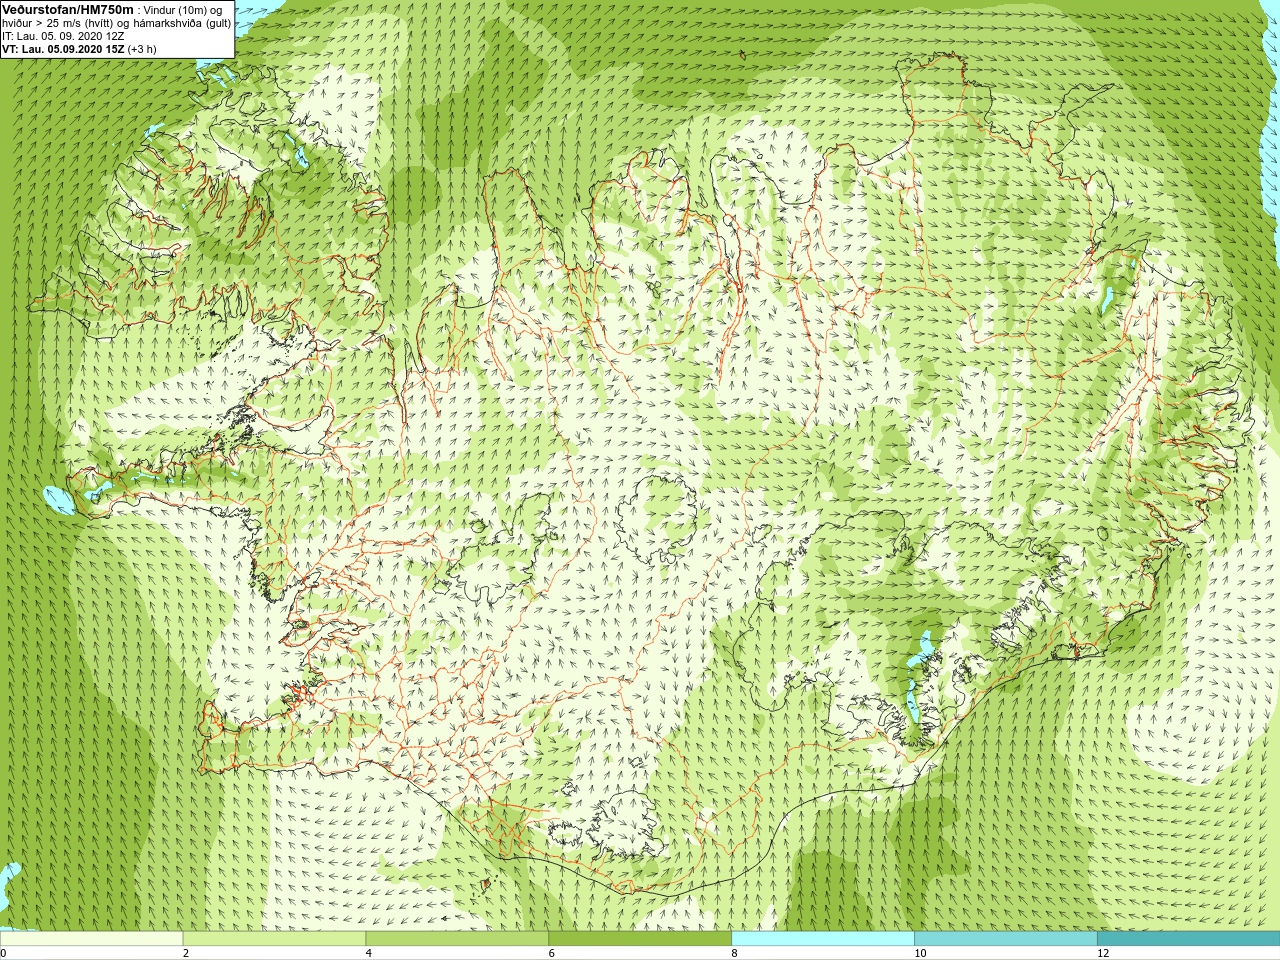1280x960 pixels.
Task: Click the 'Veðurstofan/HM750m' title text
Action: click(68, 9)
